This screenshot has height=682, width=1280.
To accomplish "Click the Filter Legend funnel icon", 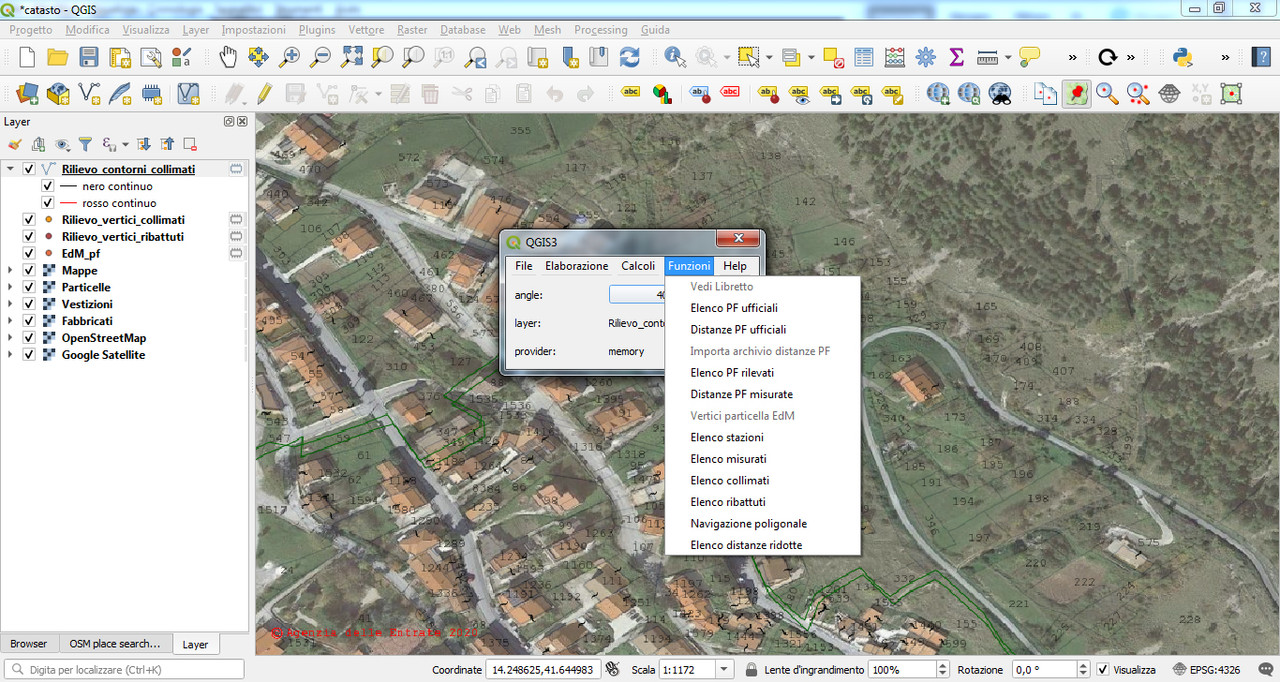I will [x=86, y=144].
